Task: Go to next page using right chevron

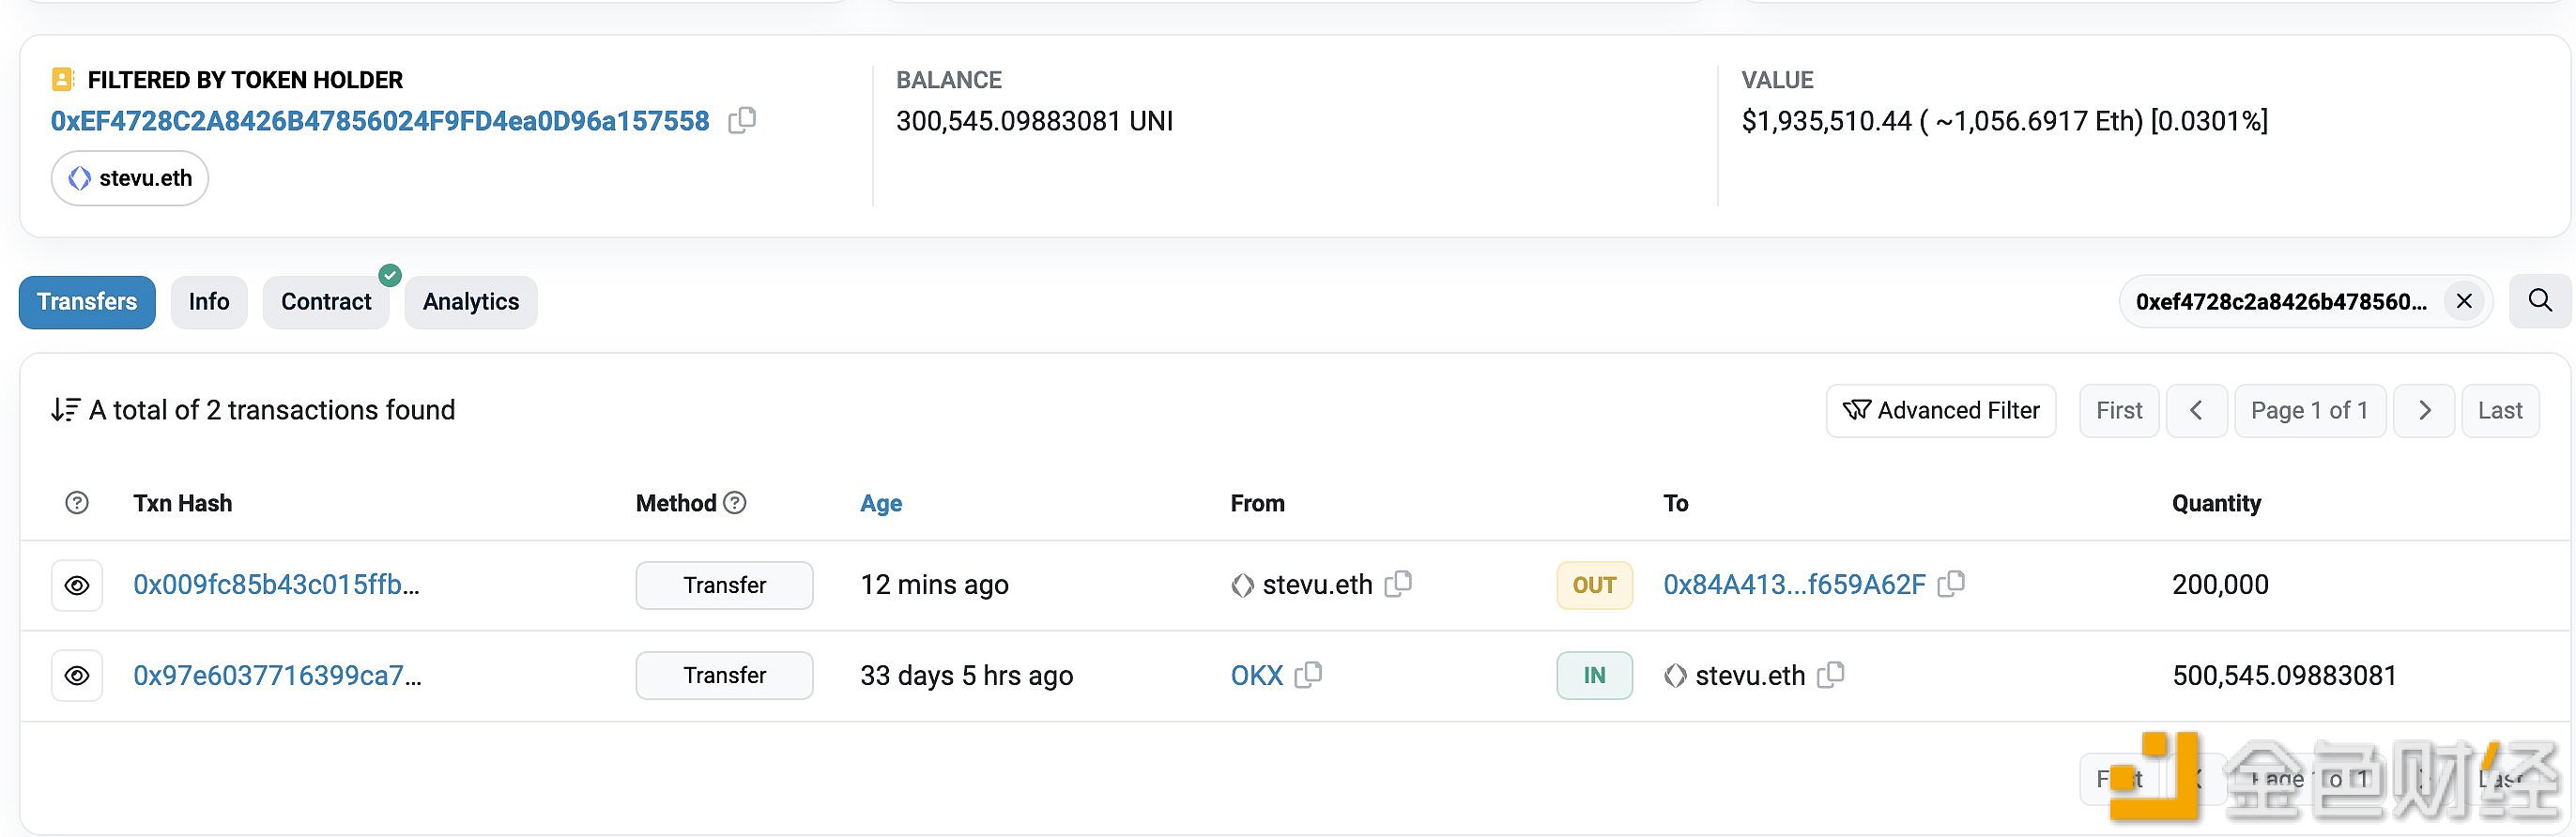Action: pos(2424,411)
